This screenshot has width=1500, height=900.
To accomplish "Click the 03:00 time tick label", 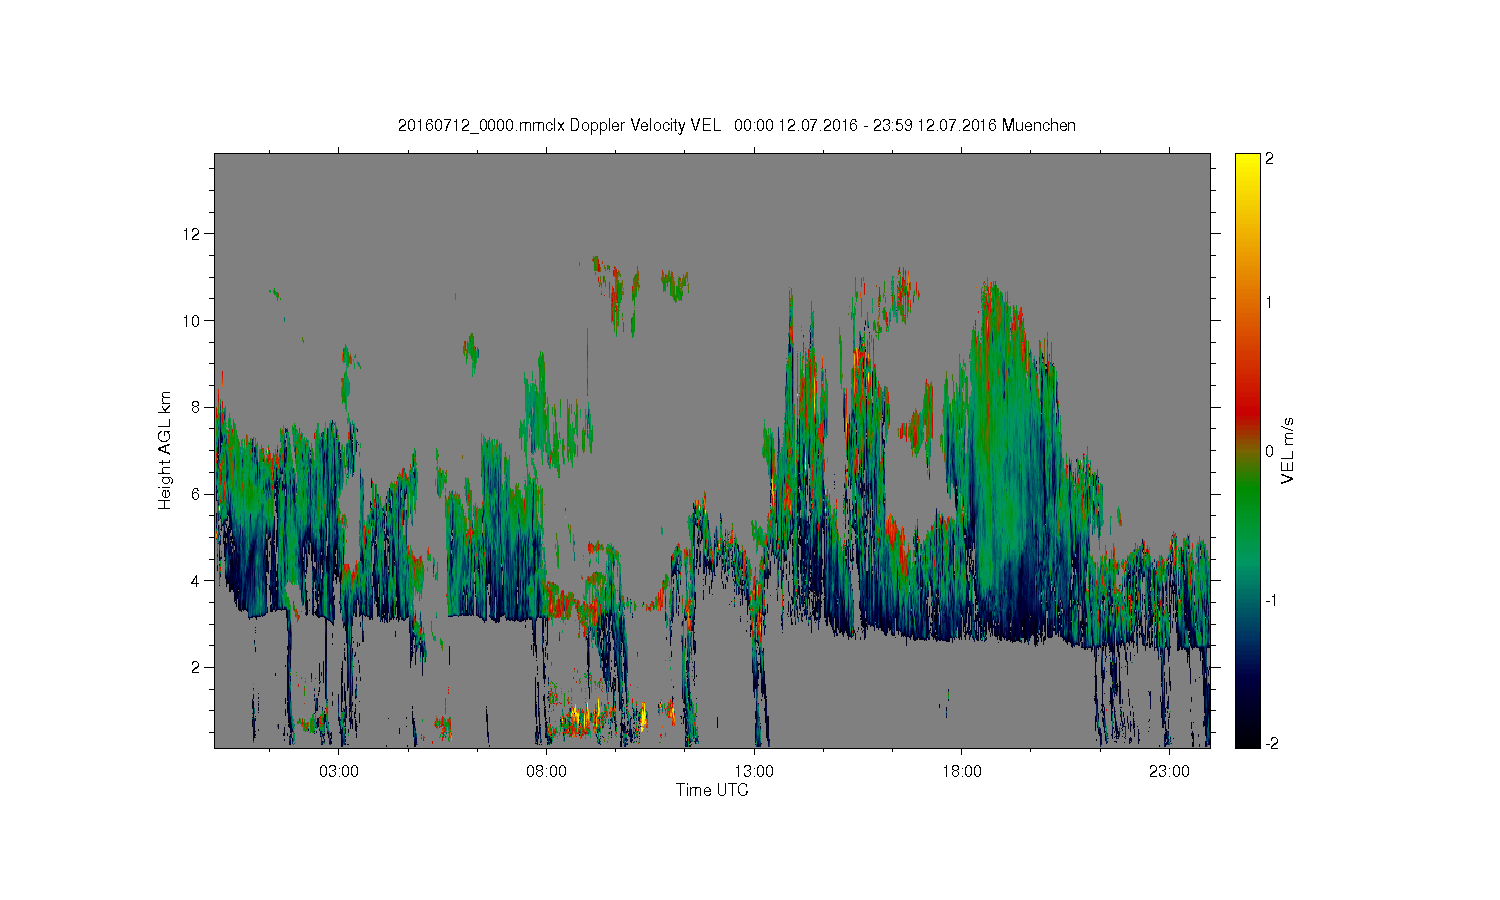I will pyautogui.click(x=339, y=772).
